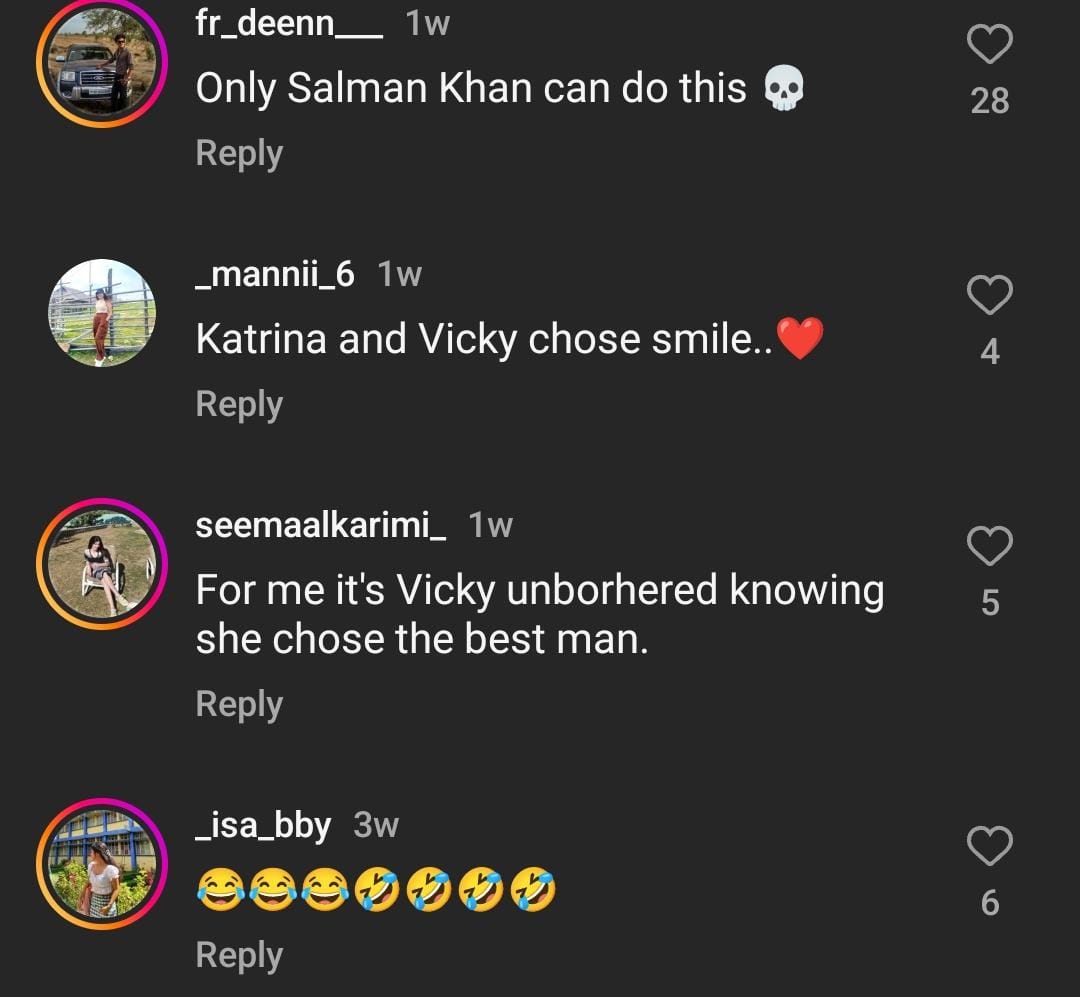The width and height of the screenshot is (1080, 997).
Task: Go to seemaalkarimi_ username profile
Action: pos(321,525)
